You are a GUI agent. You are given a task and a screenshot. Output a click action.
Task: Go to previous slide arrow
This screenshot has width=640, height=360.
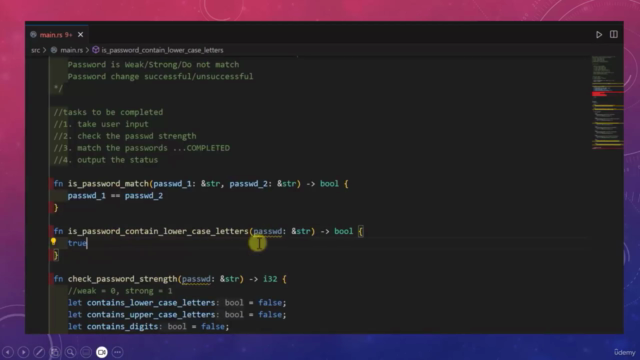pos(8,352)
